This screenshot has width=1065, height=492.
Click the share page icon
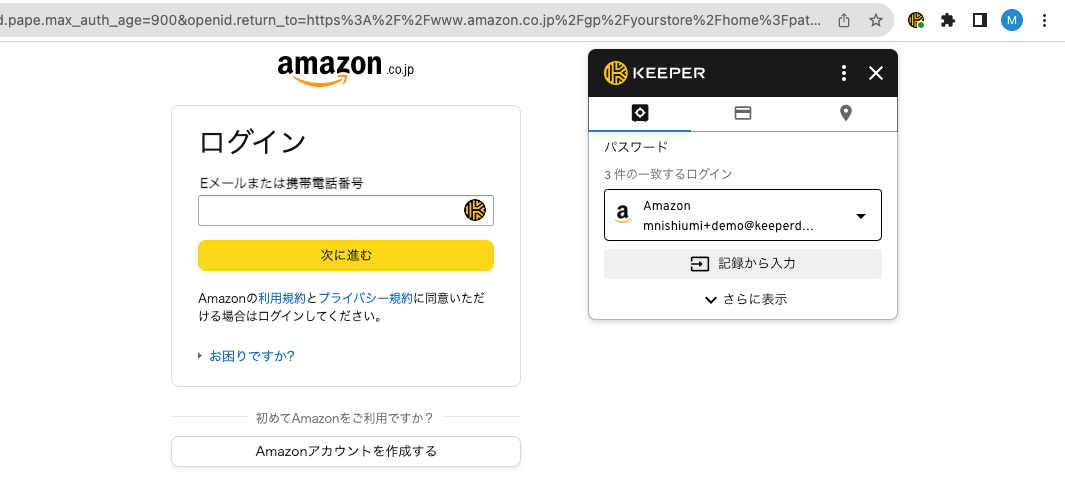point(845,20)
